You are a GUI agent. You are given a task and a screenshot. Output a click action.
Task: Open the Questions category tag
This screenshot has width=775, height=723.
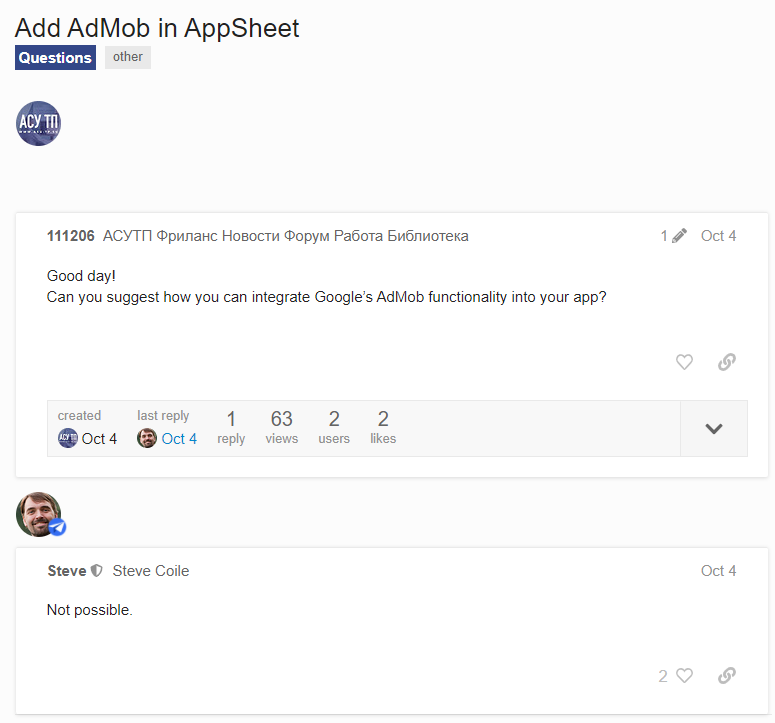point(55,58)
